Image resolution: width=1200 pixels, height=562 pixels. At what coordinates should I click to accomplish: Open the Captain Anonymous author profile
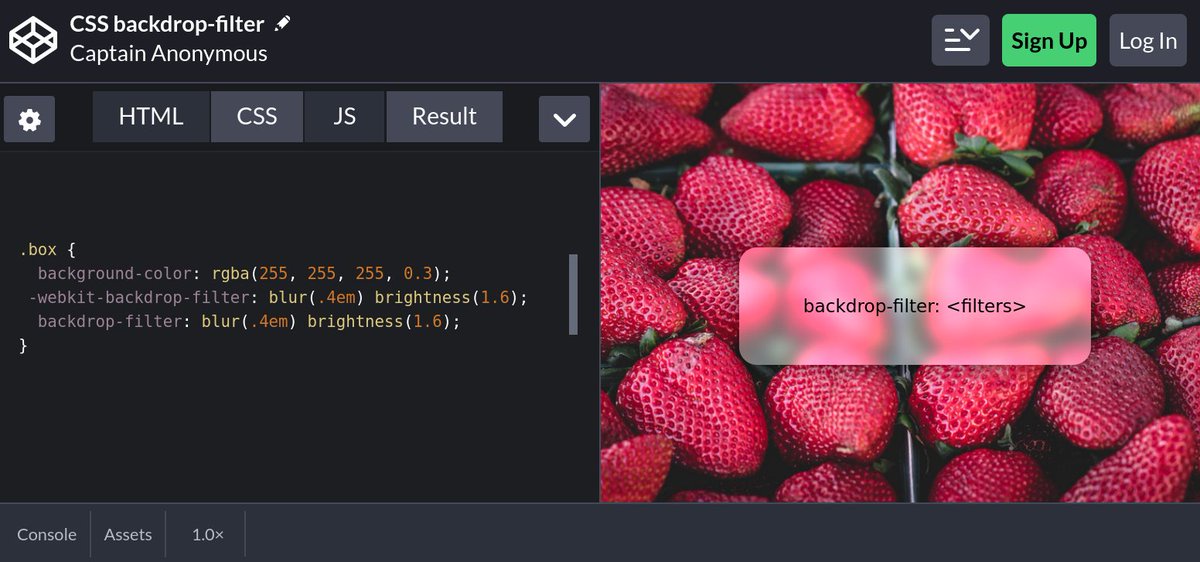[168, 54]
